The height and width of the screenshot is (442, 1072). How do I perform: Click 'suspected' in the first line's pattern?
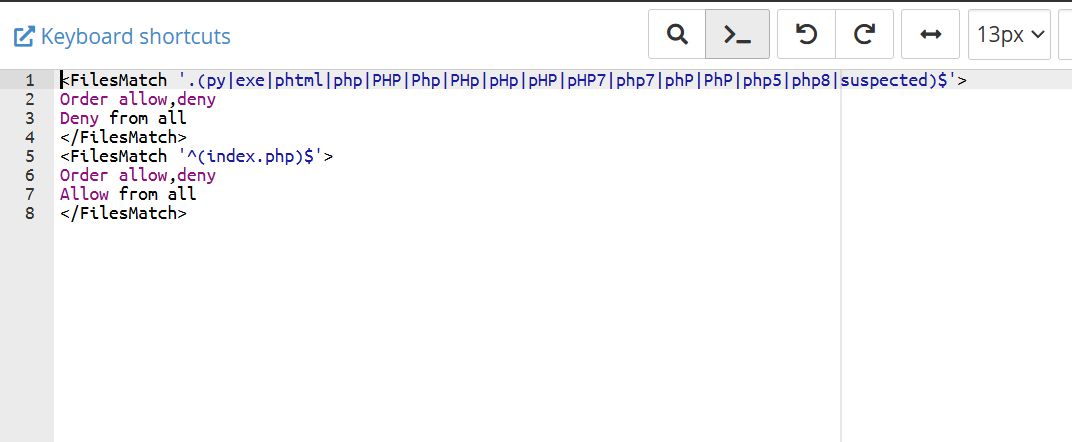[x=885, y=80]
